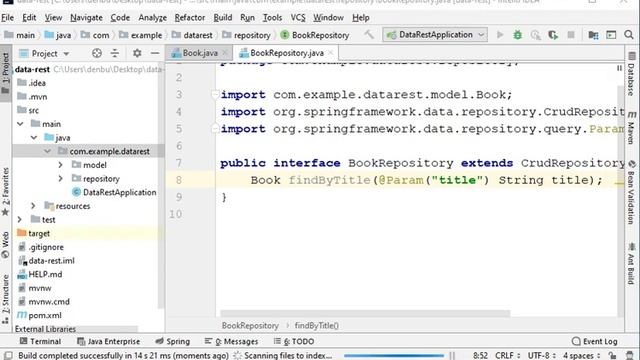
Task: Open the Event Log
Action: pyautogui.click(x=595, y=341)
